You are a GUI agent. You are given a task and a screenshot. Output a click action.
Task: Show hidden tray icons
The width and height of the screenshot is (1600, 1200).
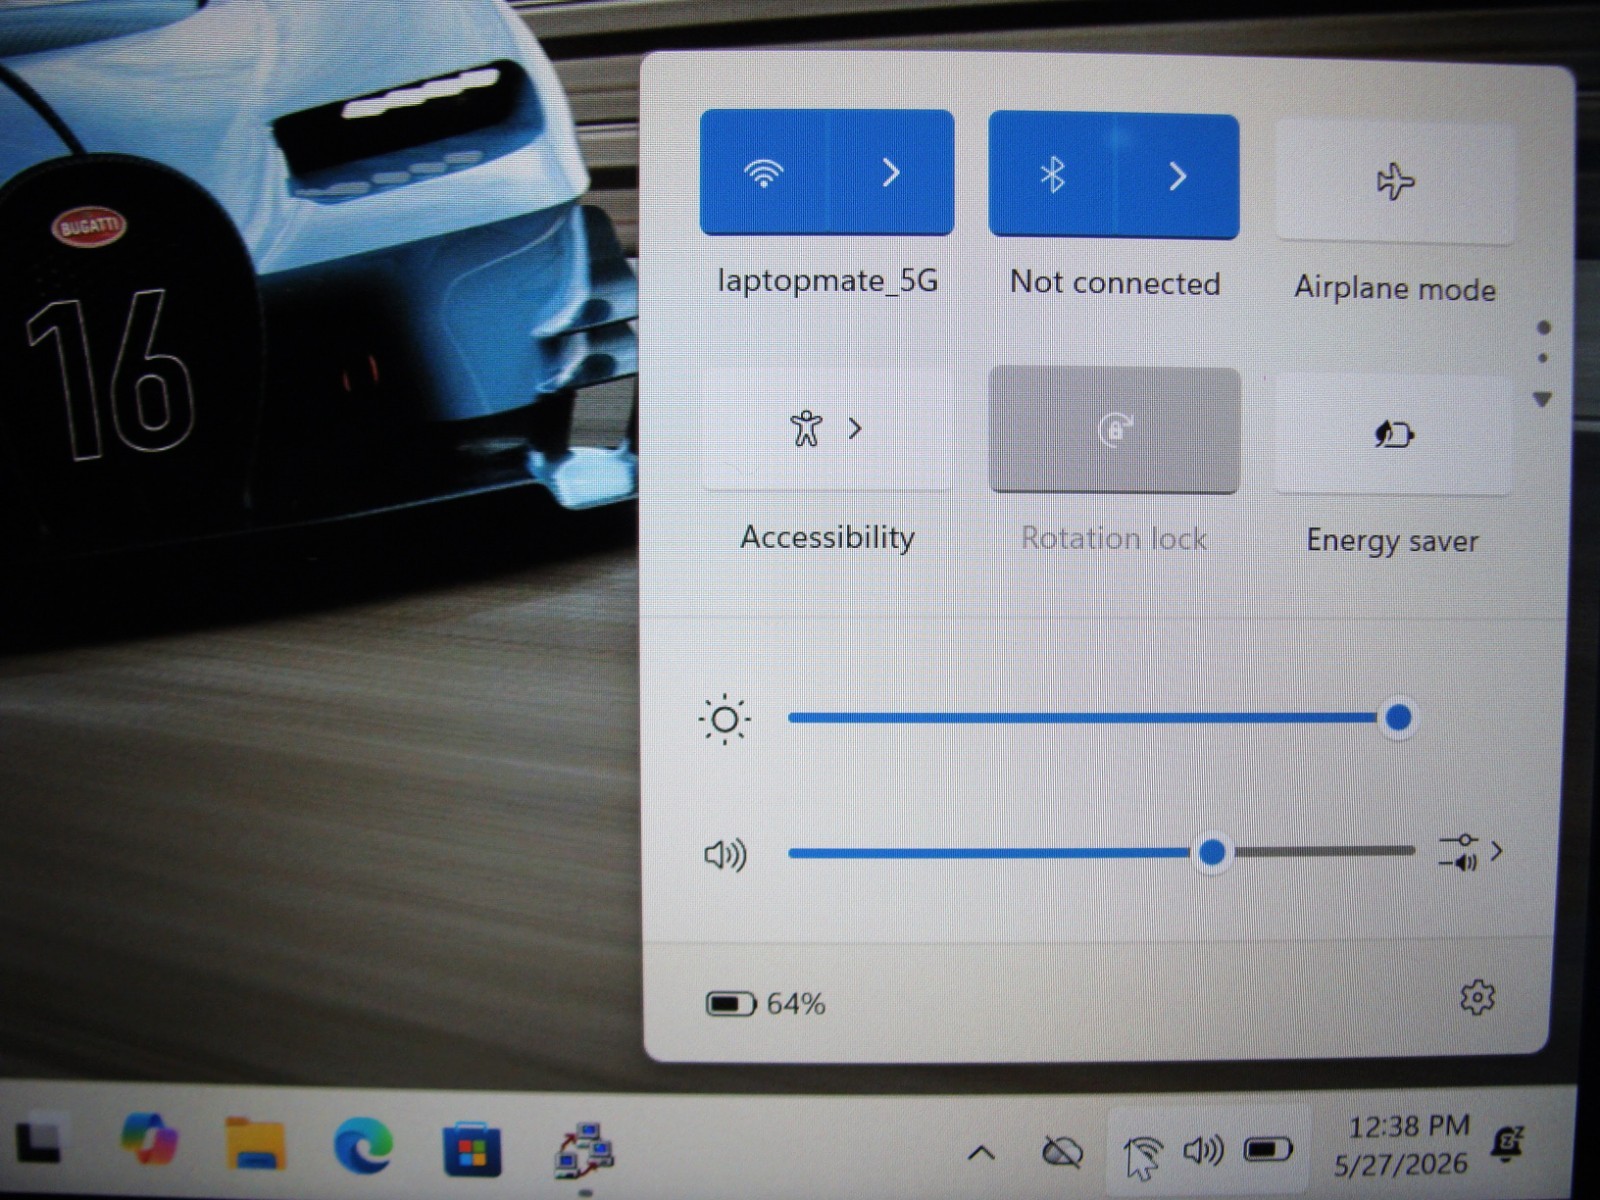981,1153
